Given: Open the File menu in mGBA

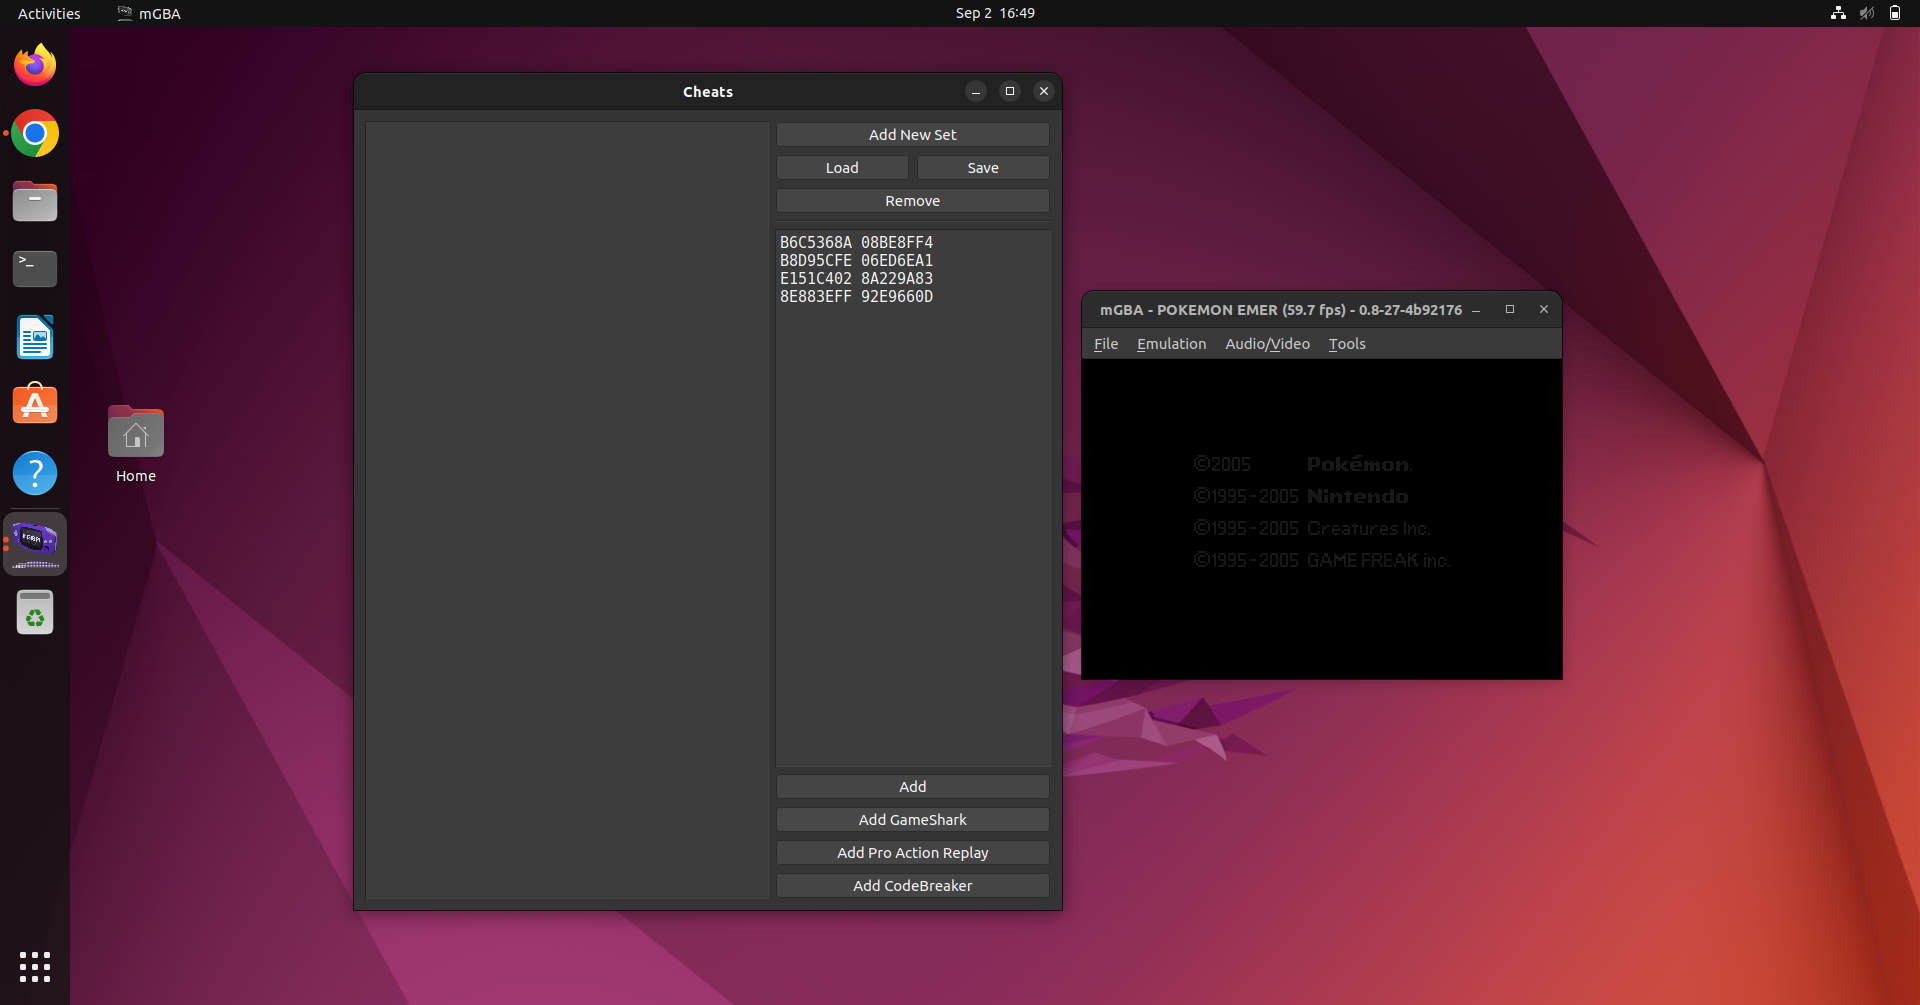Looking at the screenshot, I should click(1105, 343).
